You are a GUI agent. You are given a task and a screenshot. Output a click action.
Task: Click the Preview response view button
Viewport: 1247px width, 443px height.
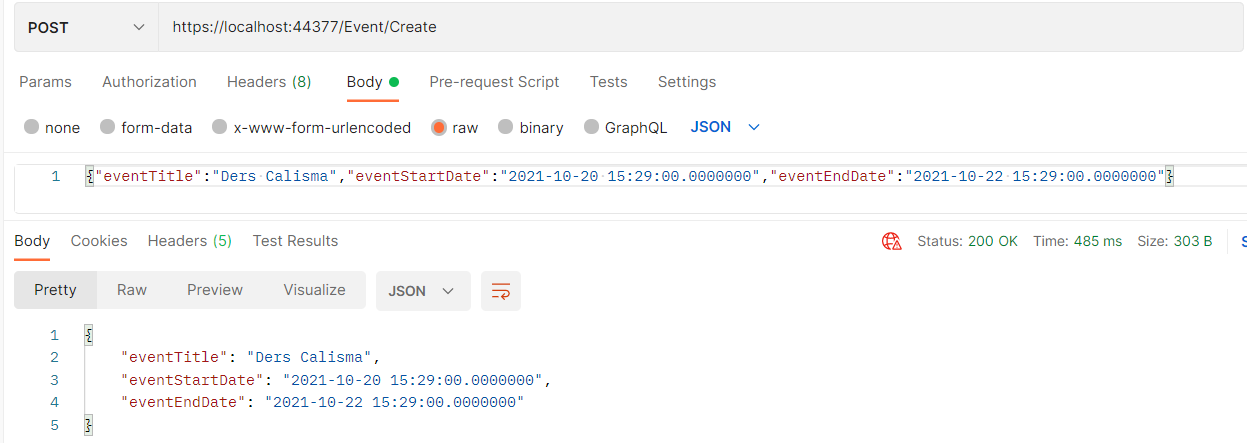click(215, 290)
